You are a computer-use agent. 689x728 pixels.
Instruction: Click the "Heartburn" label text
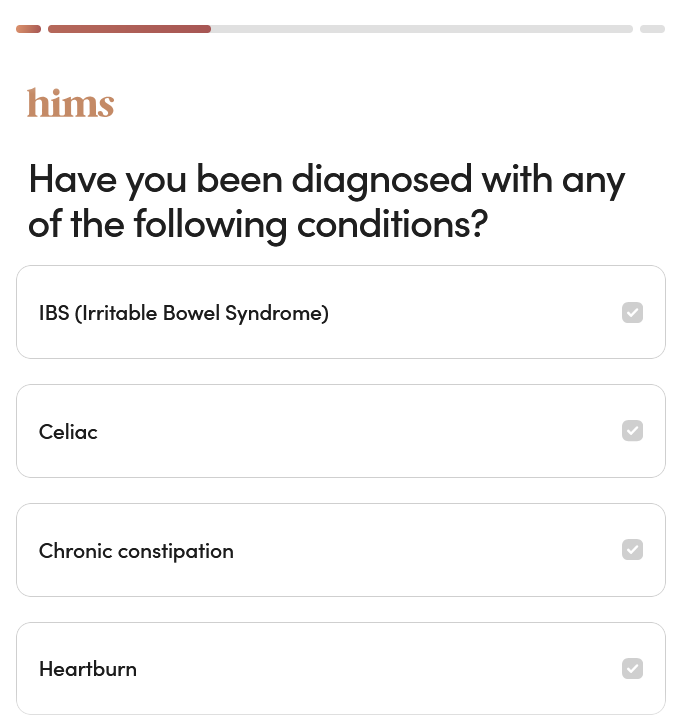pos(88,669)
